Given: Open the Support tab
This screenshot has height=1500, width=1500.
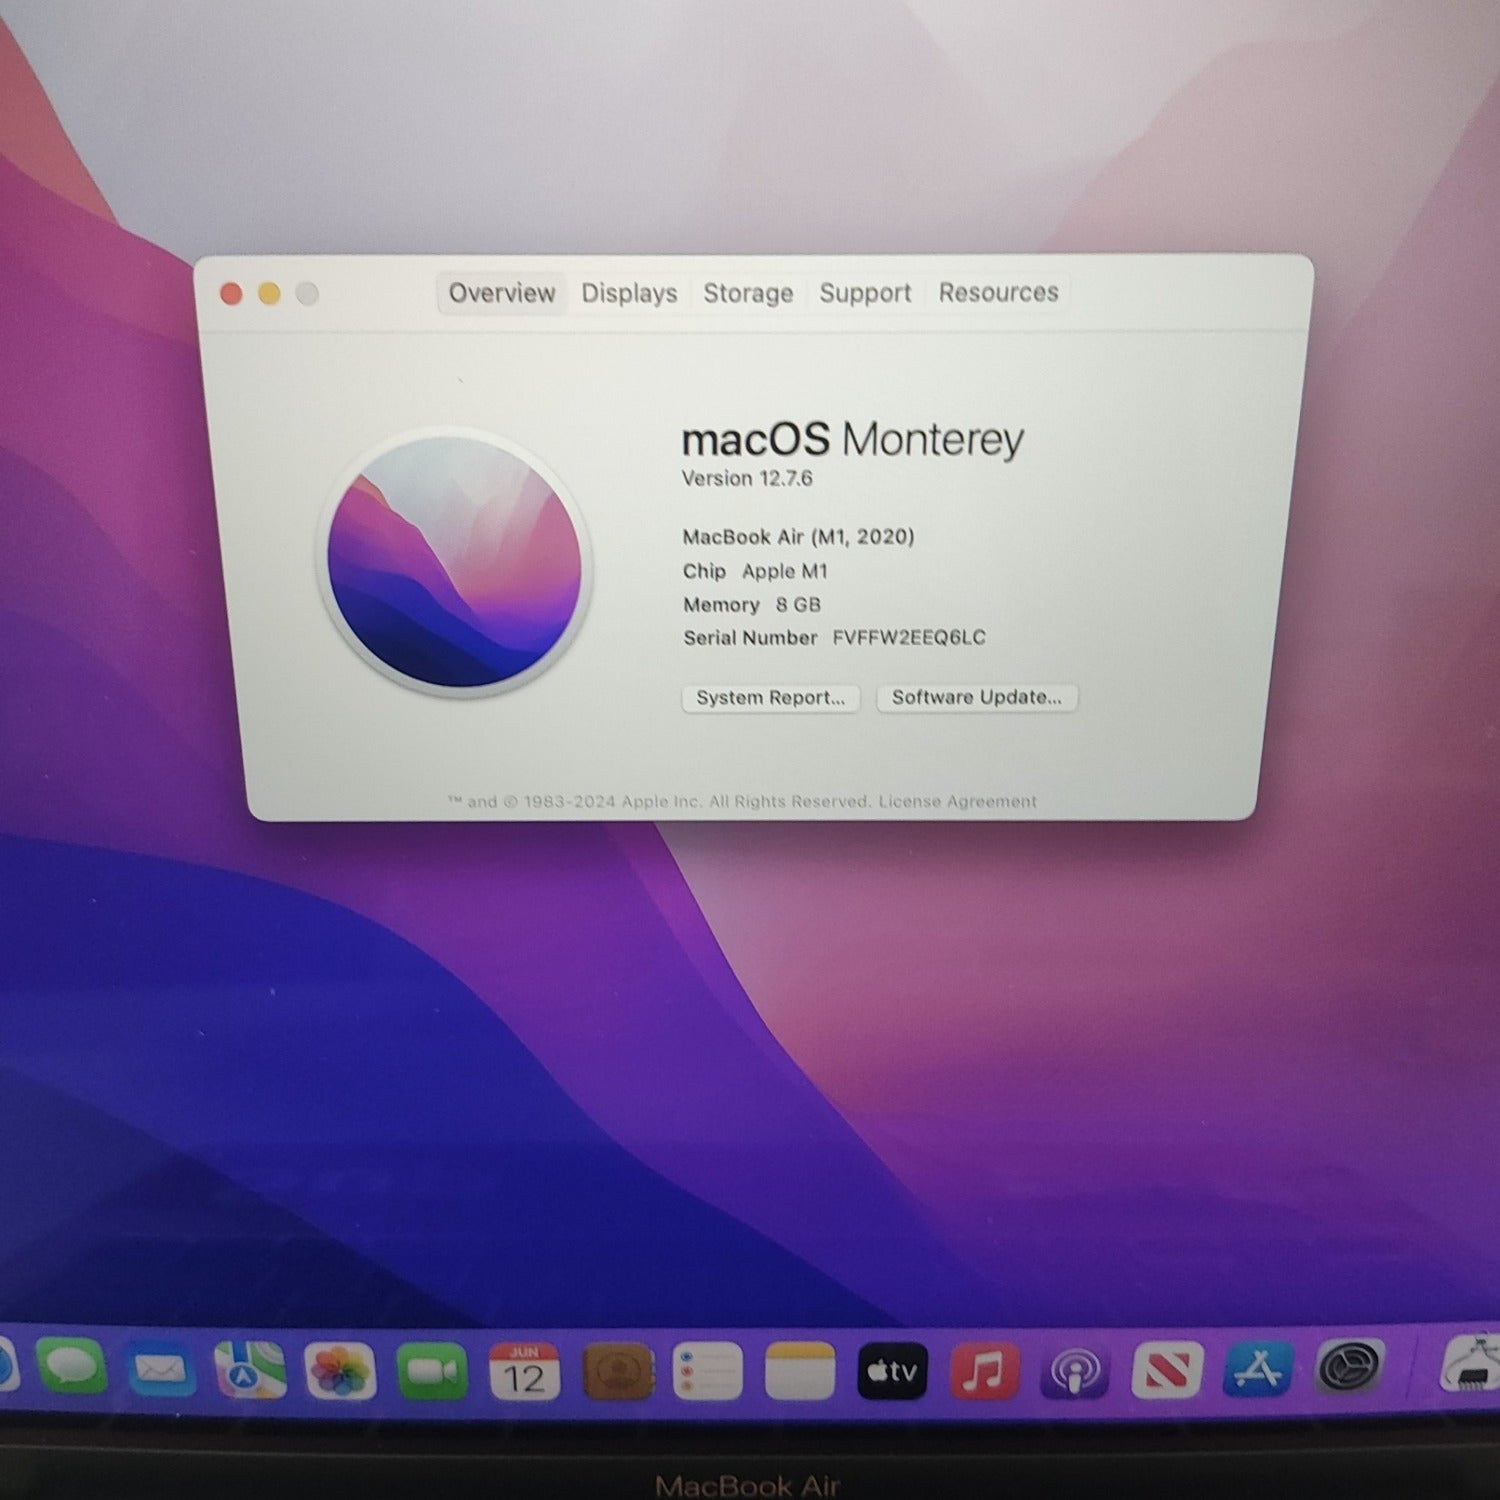Looking at the screenshot, I should click(x=865, y=293).
